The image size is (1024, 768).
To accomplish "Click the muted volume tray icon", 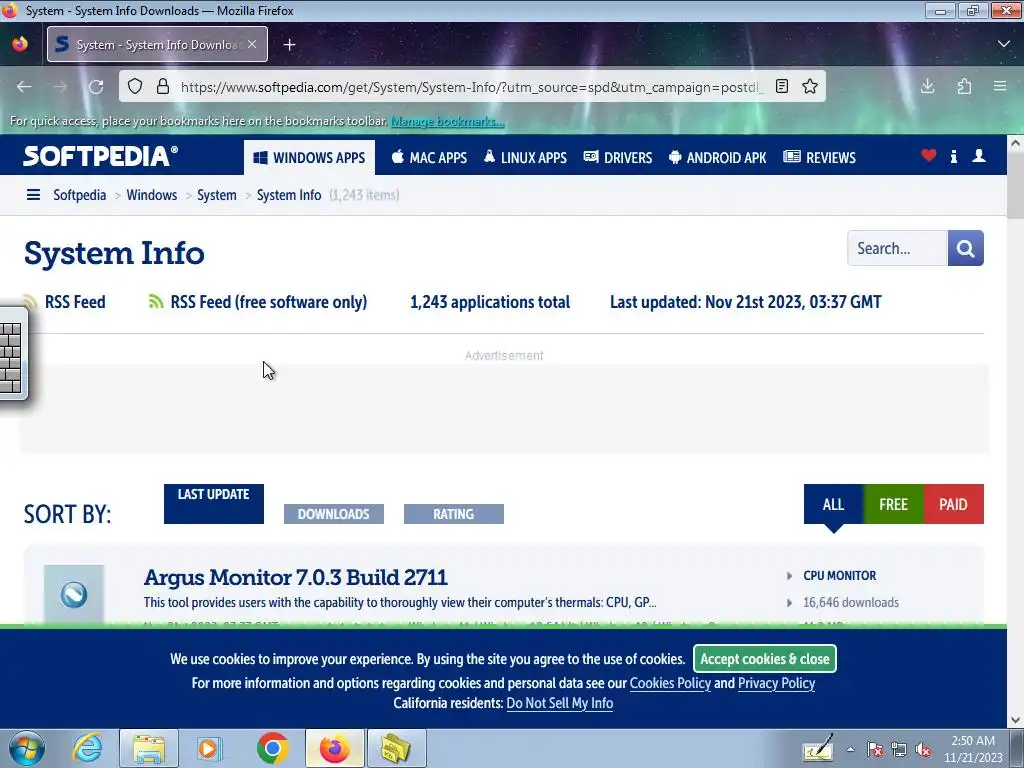I will tap(923, 750).
